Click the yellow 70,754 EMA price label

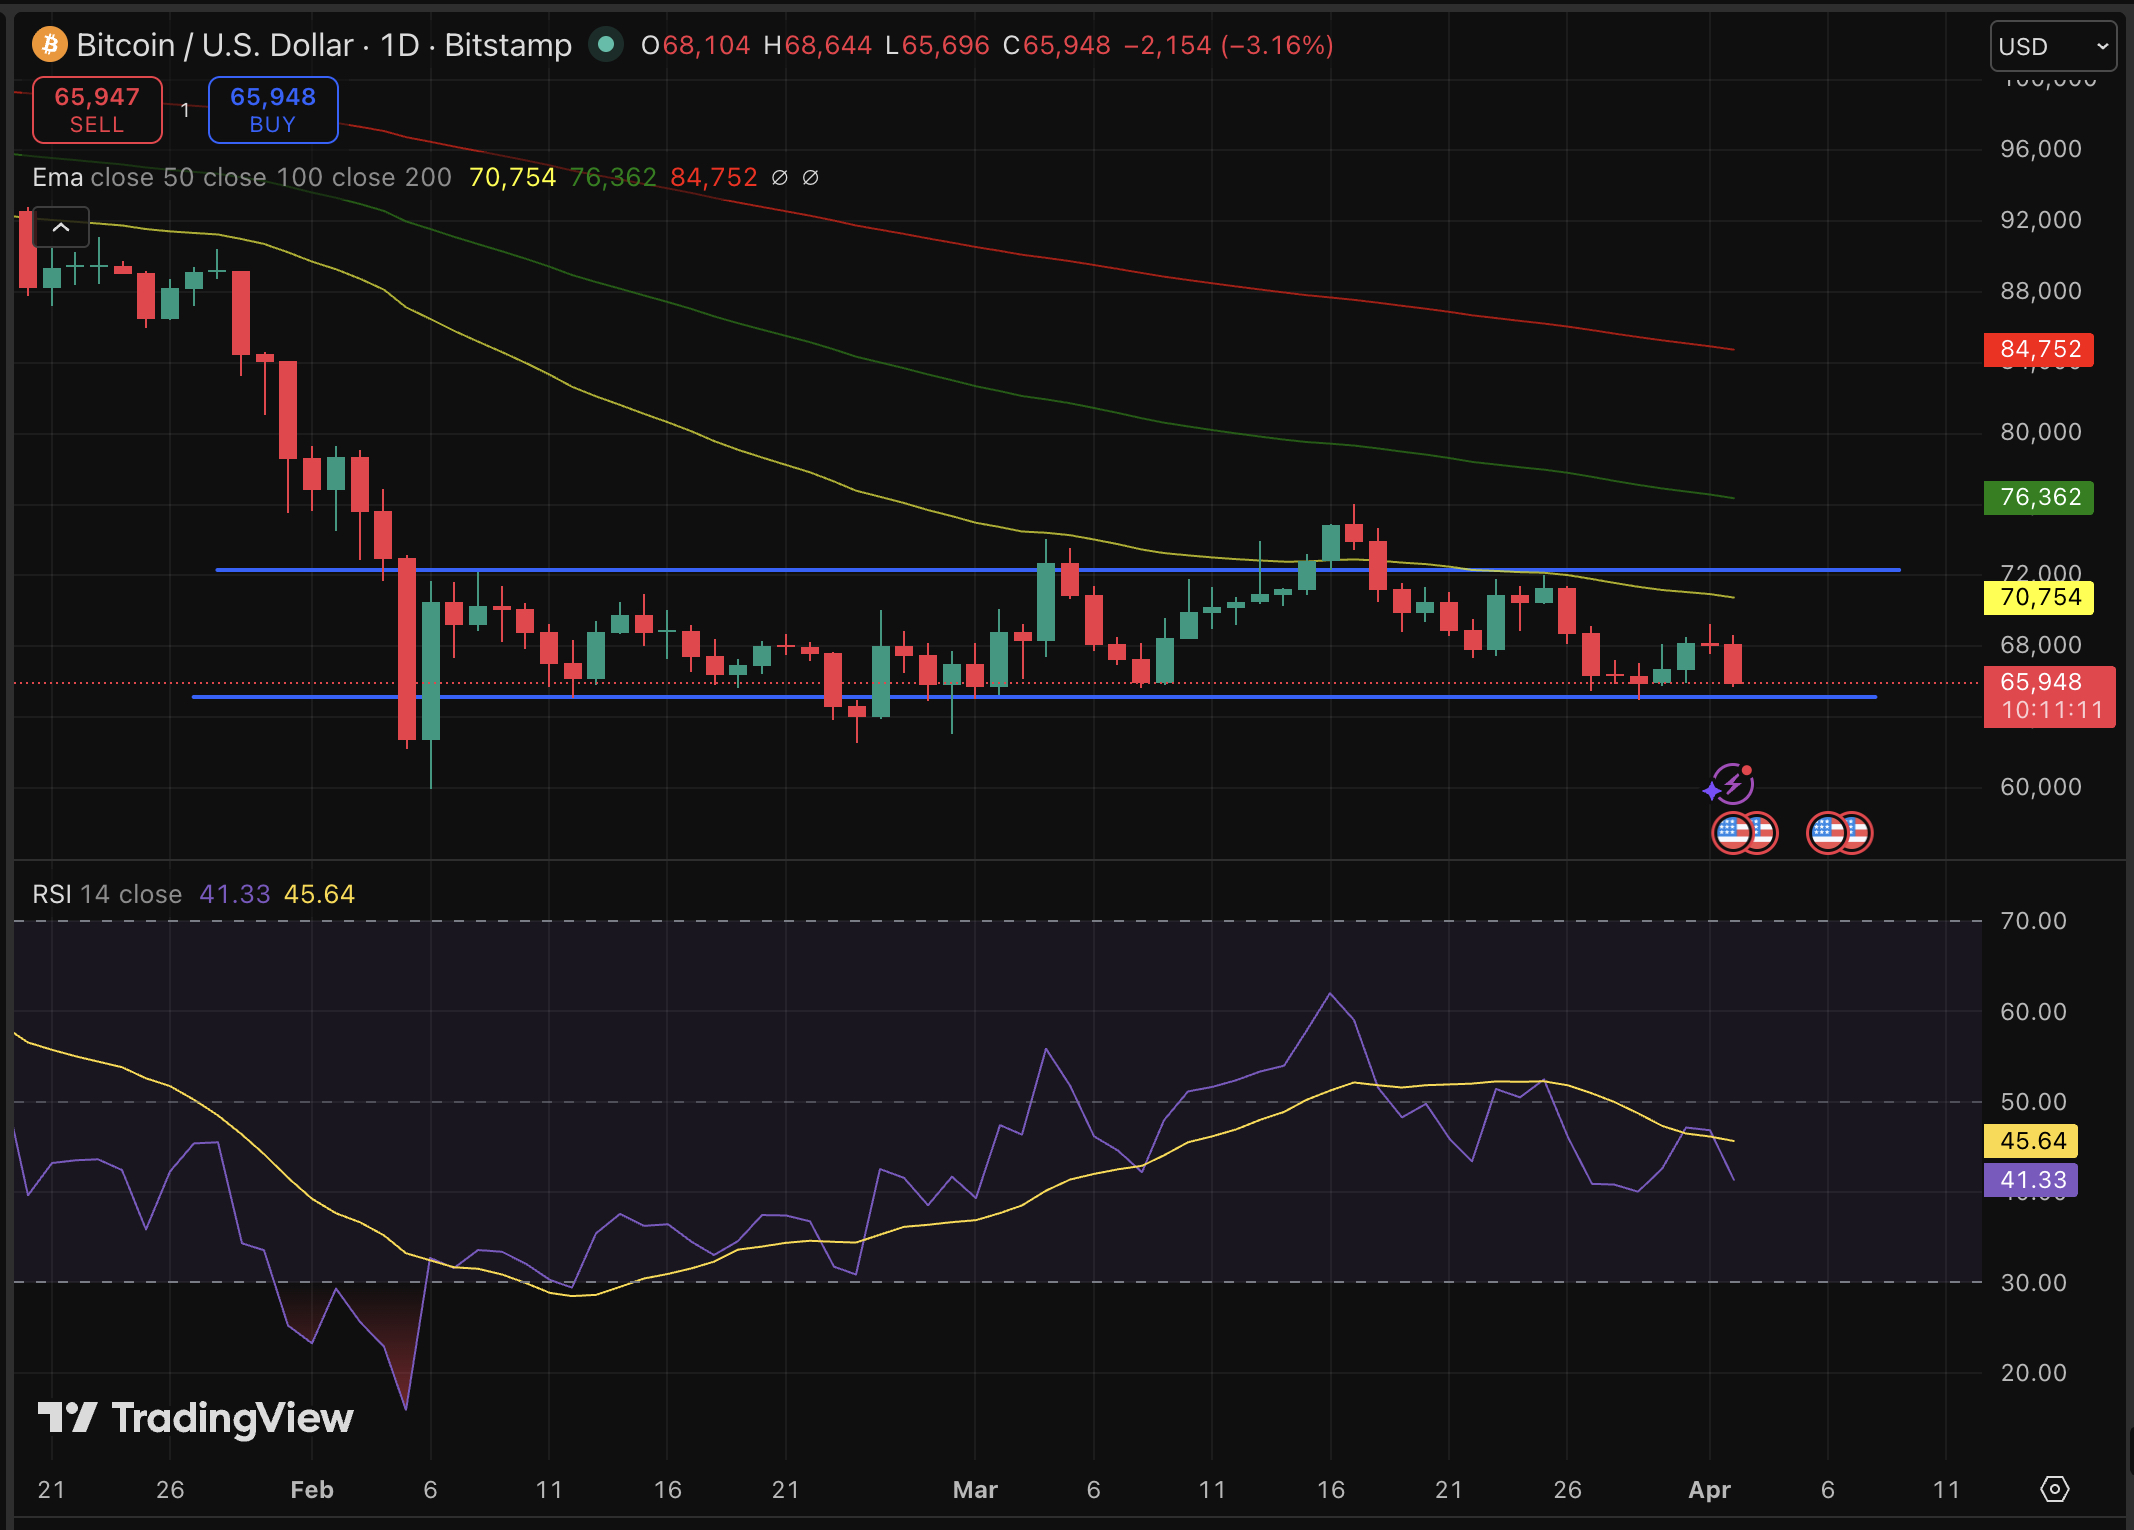tap(2037, 597)
